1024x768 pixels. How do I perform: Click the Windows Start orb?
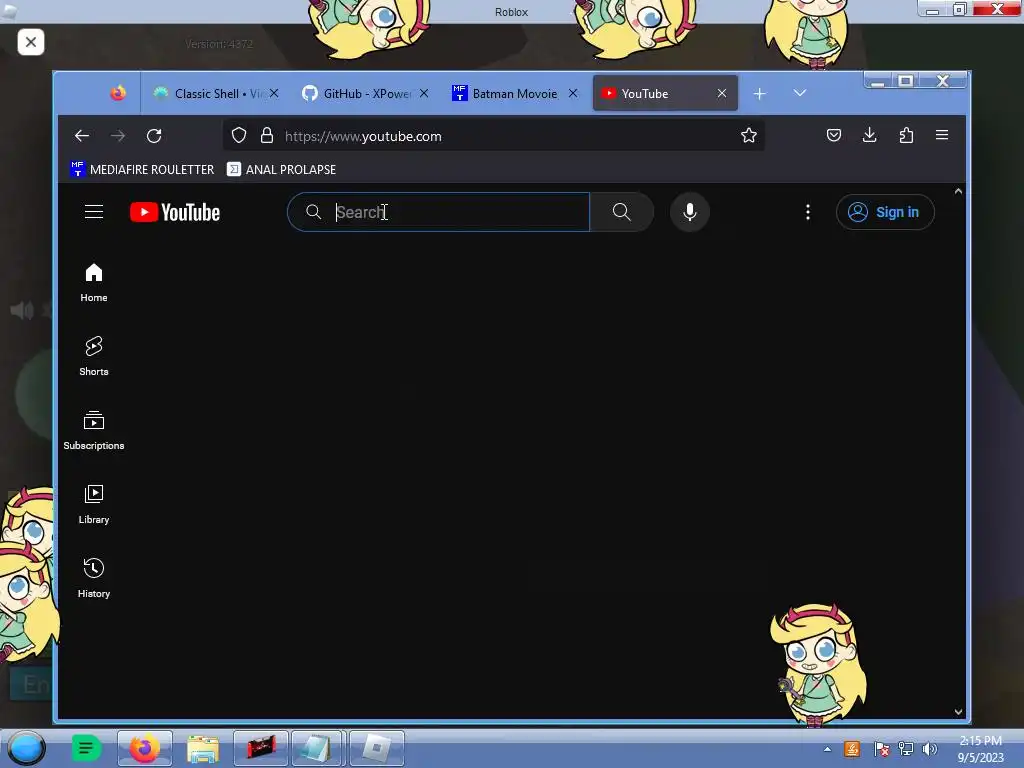tap(26, 748)
